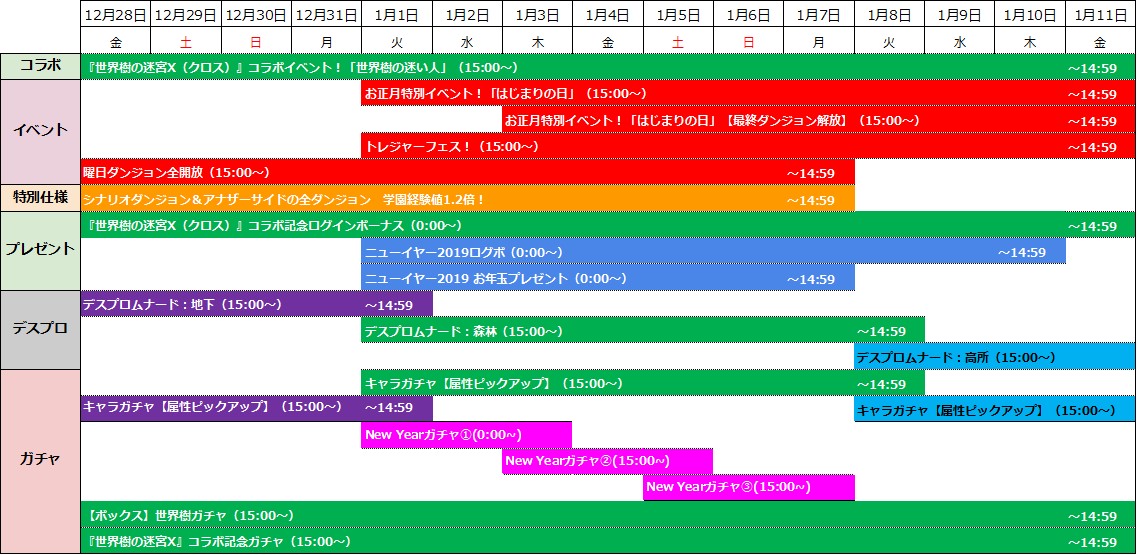The image size is (1137, 555).
Task: Click the purple キャラガチャ【属性ピックアップ】 title
Action: tap(212, 407)
